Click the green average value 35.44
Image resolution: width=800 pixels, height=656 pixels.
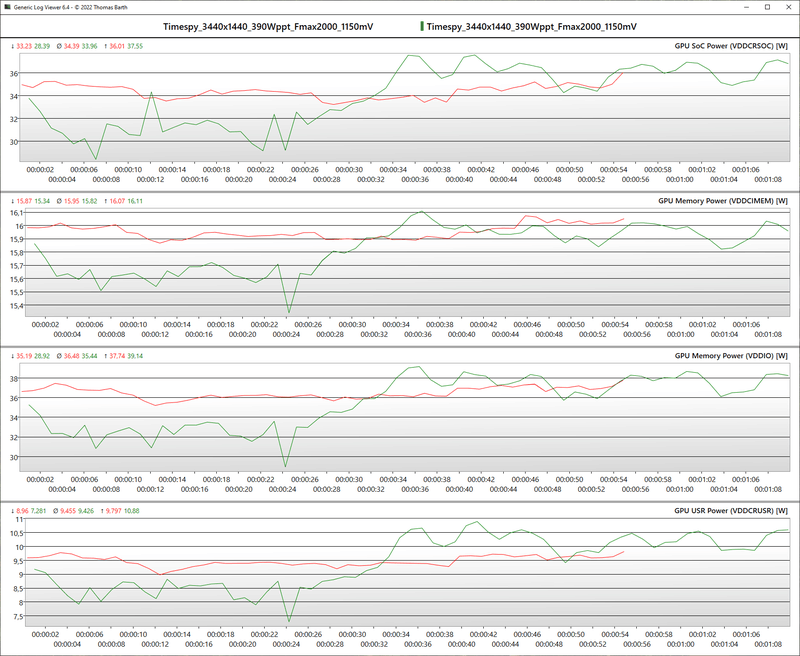click(x=89, y=356)
